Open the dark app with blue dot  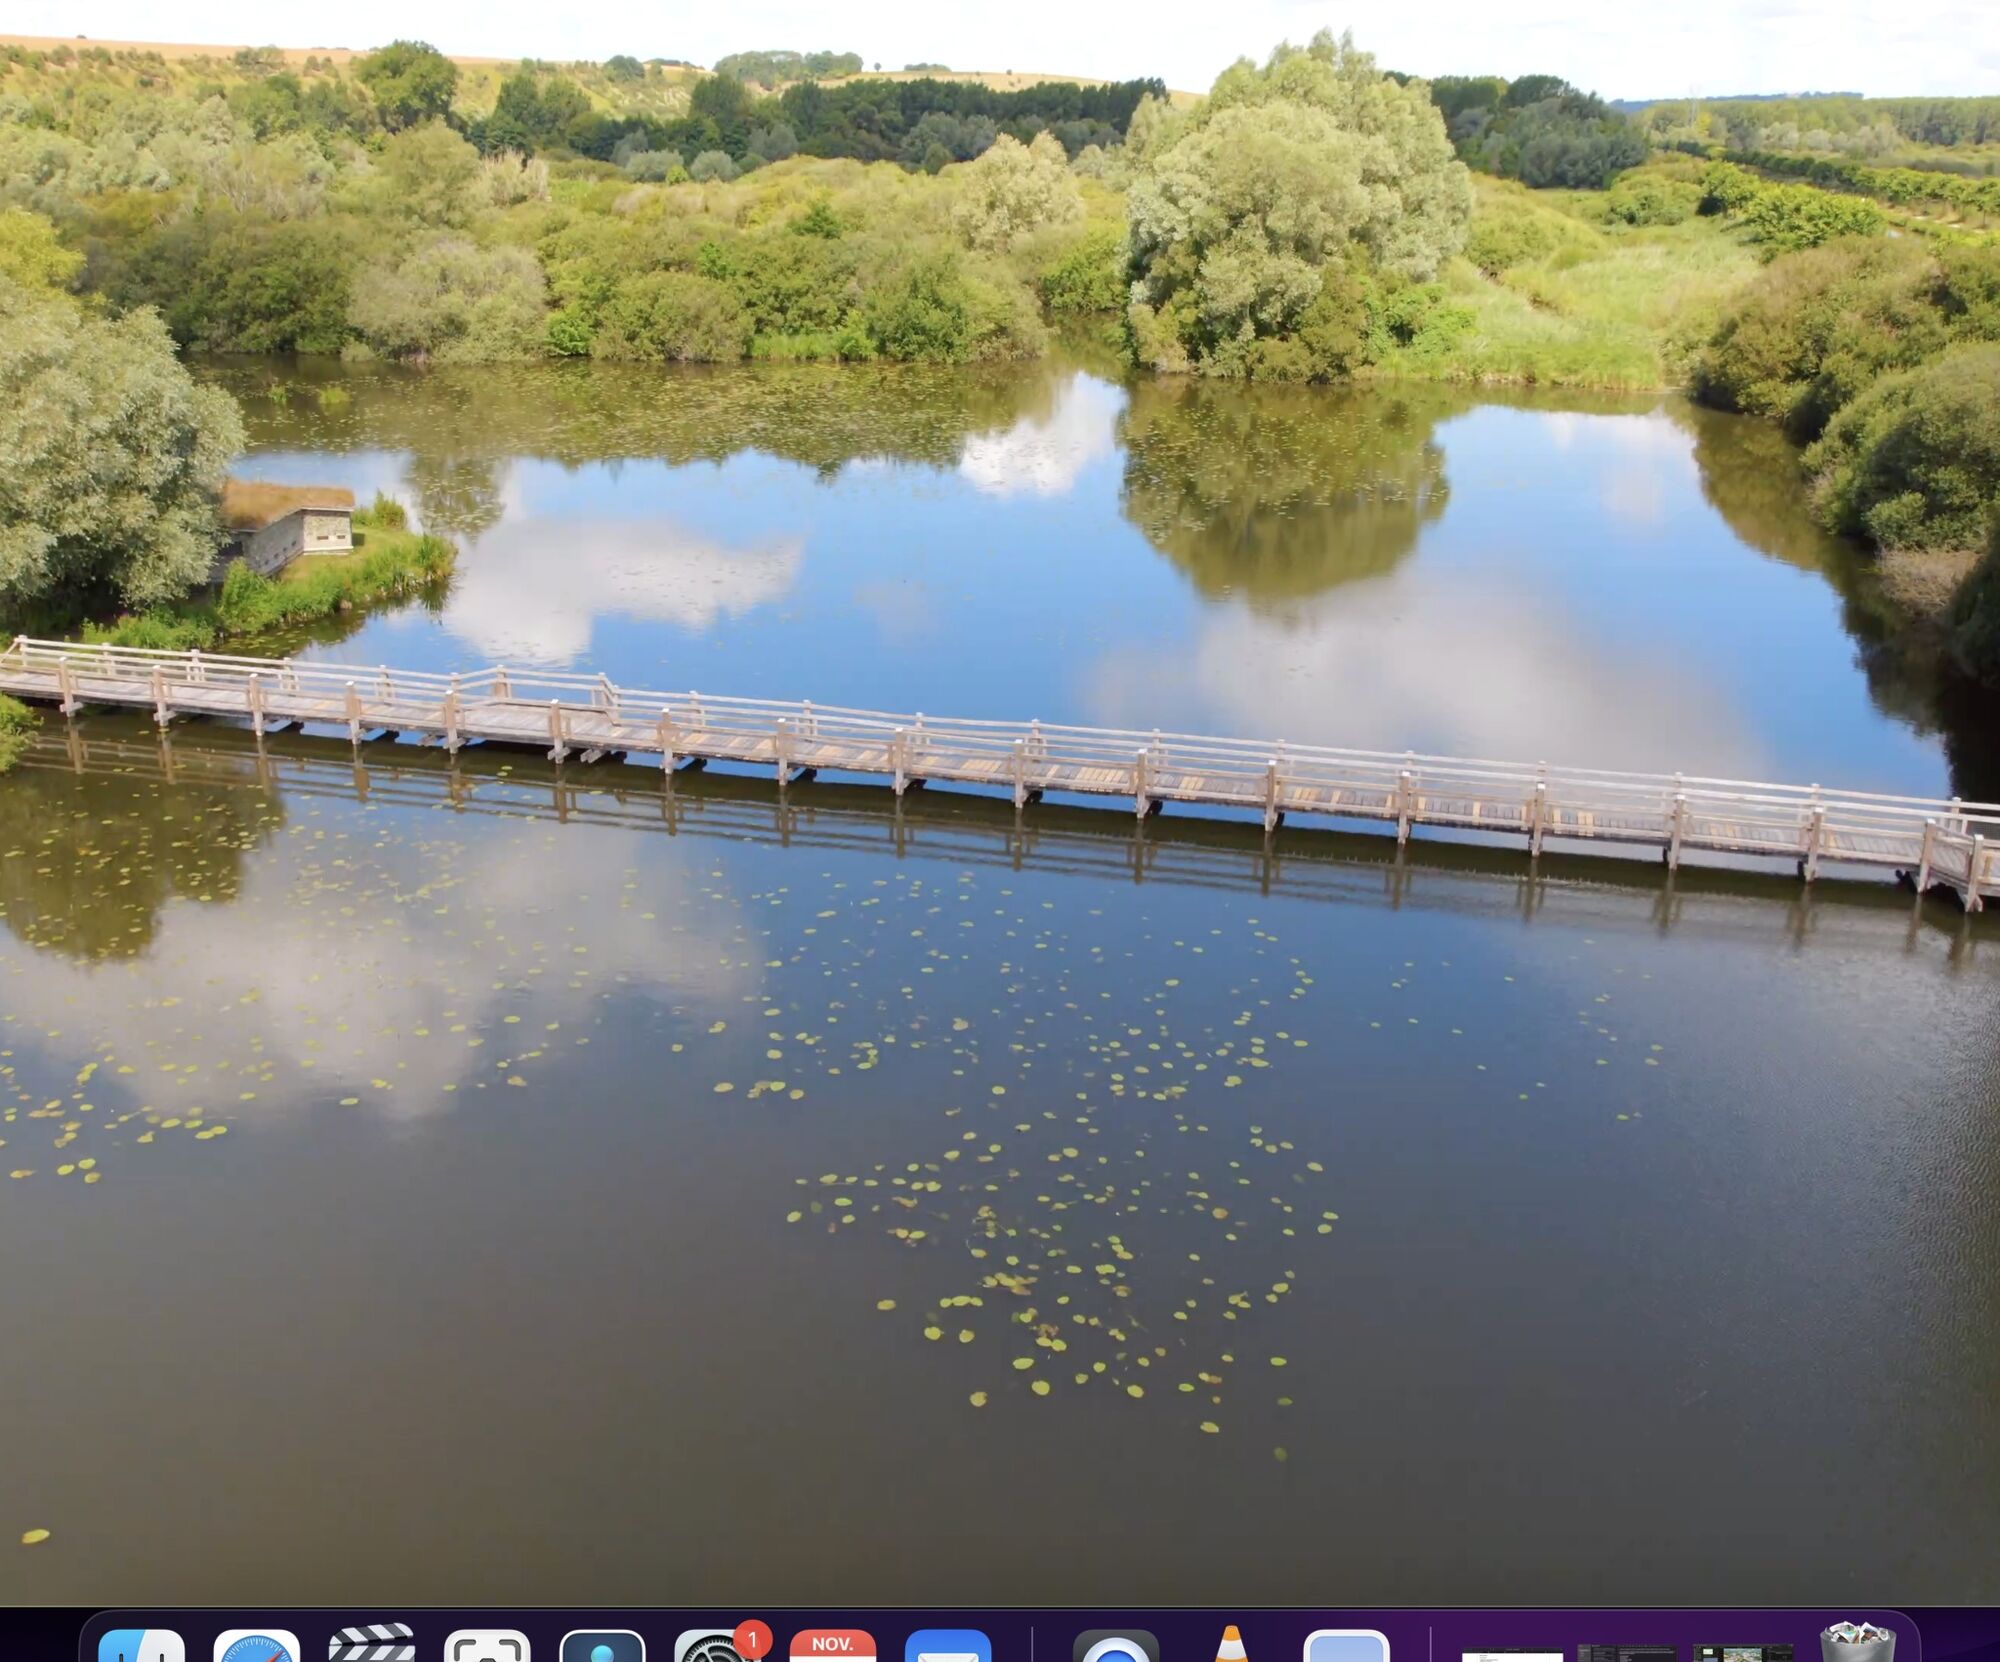coord(602,1645)
